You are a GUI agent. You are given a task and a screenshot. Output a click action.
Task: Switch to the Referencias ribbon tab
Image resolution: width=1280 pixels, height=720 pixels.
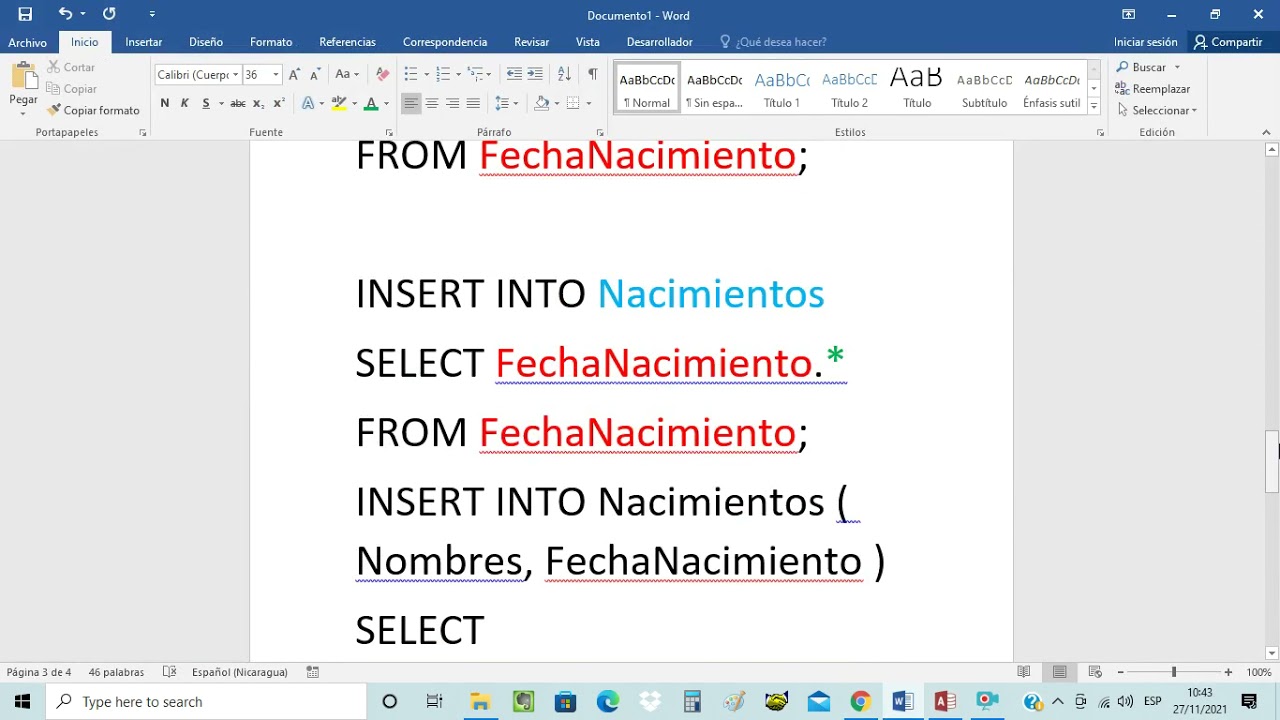[347, 42]
